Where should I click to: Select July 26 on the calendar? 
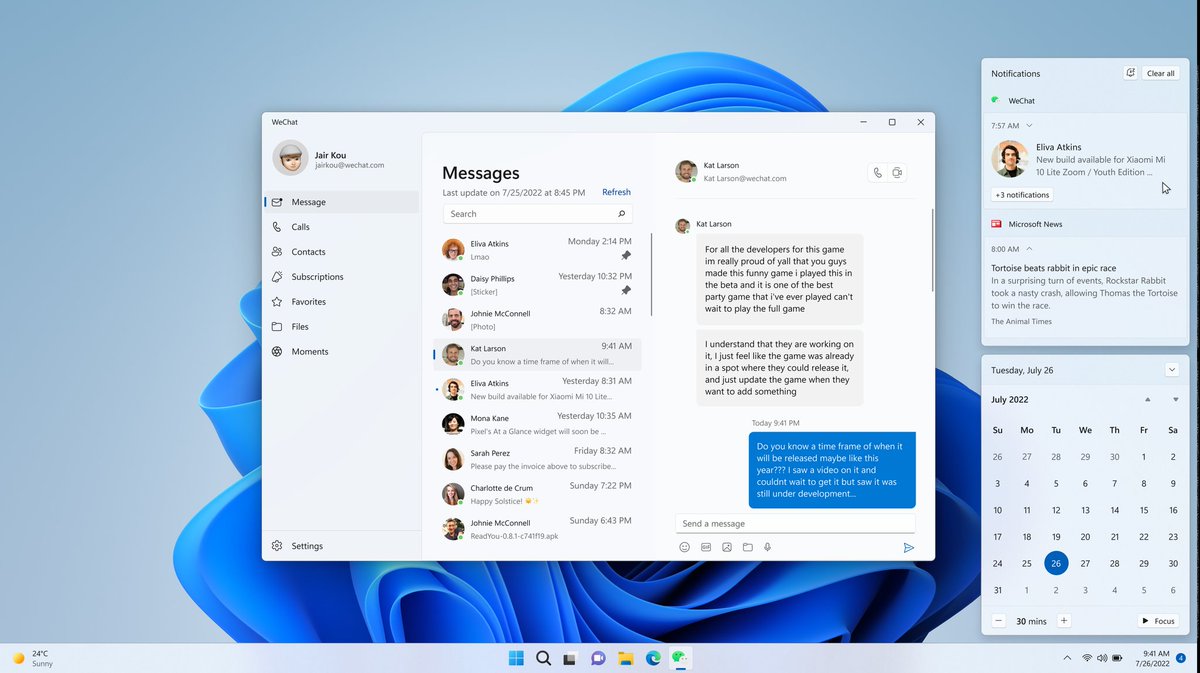click(x=1056, y=563)
